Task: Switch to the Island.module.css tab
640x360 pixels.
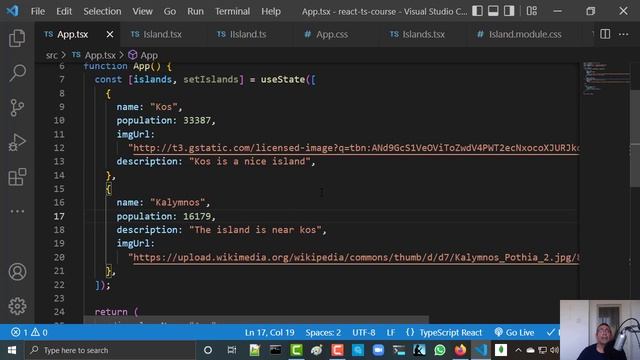Action: click(x=525, y=34)
